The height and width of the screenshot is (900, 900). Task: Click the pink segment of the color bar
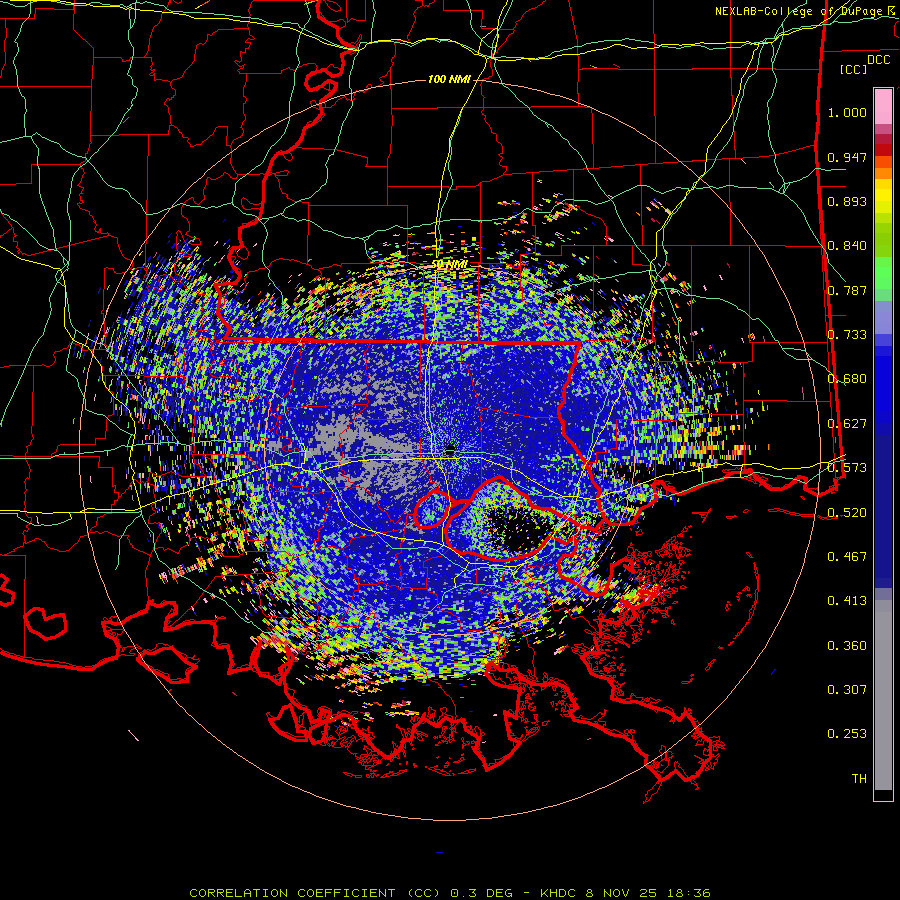tap(883, 106)
